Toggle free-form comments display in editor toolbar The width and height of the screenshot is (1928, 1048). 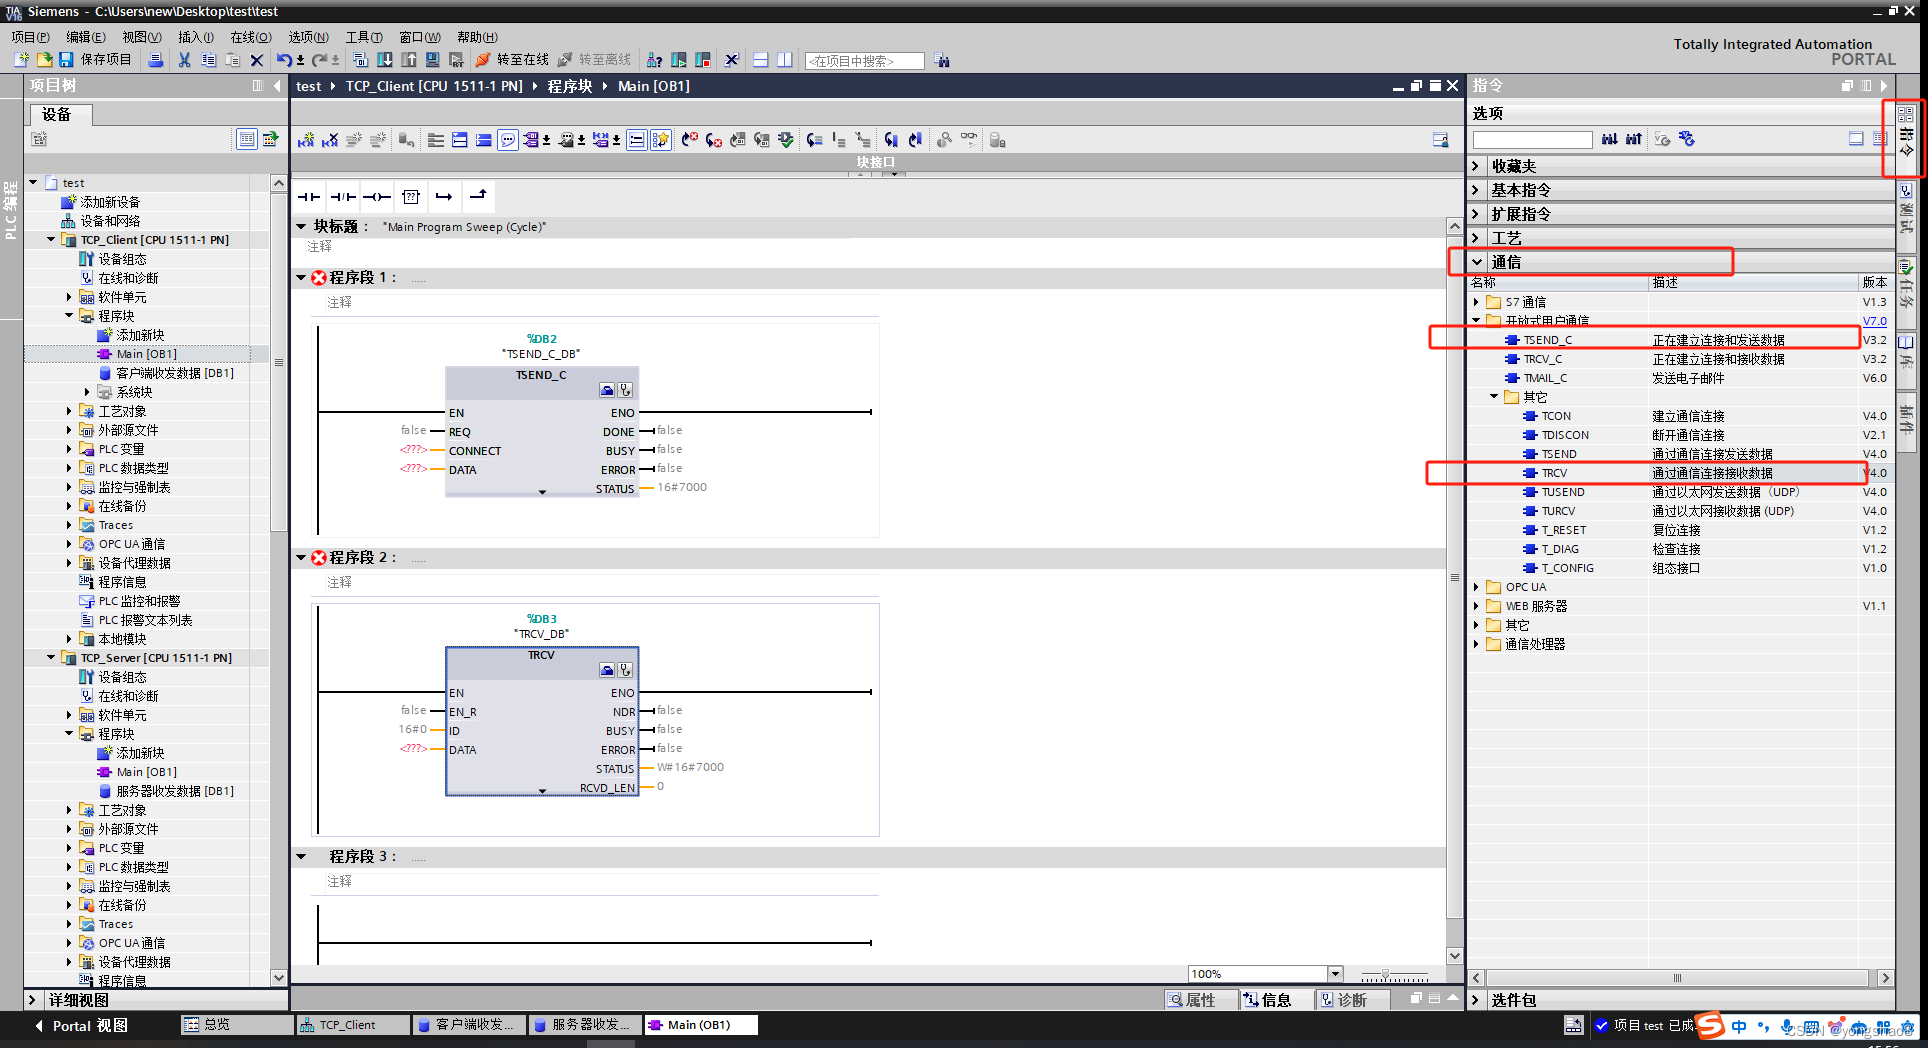pos(508,140)
